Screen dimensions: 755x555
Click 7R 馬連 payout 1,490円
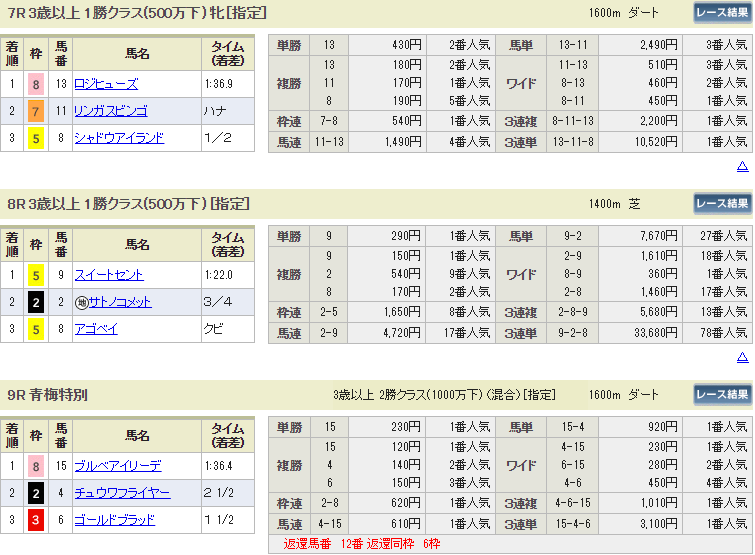[x=404, y=142]
